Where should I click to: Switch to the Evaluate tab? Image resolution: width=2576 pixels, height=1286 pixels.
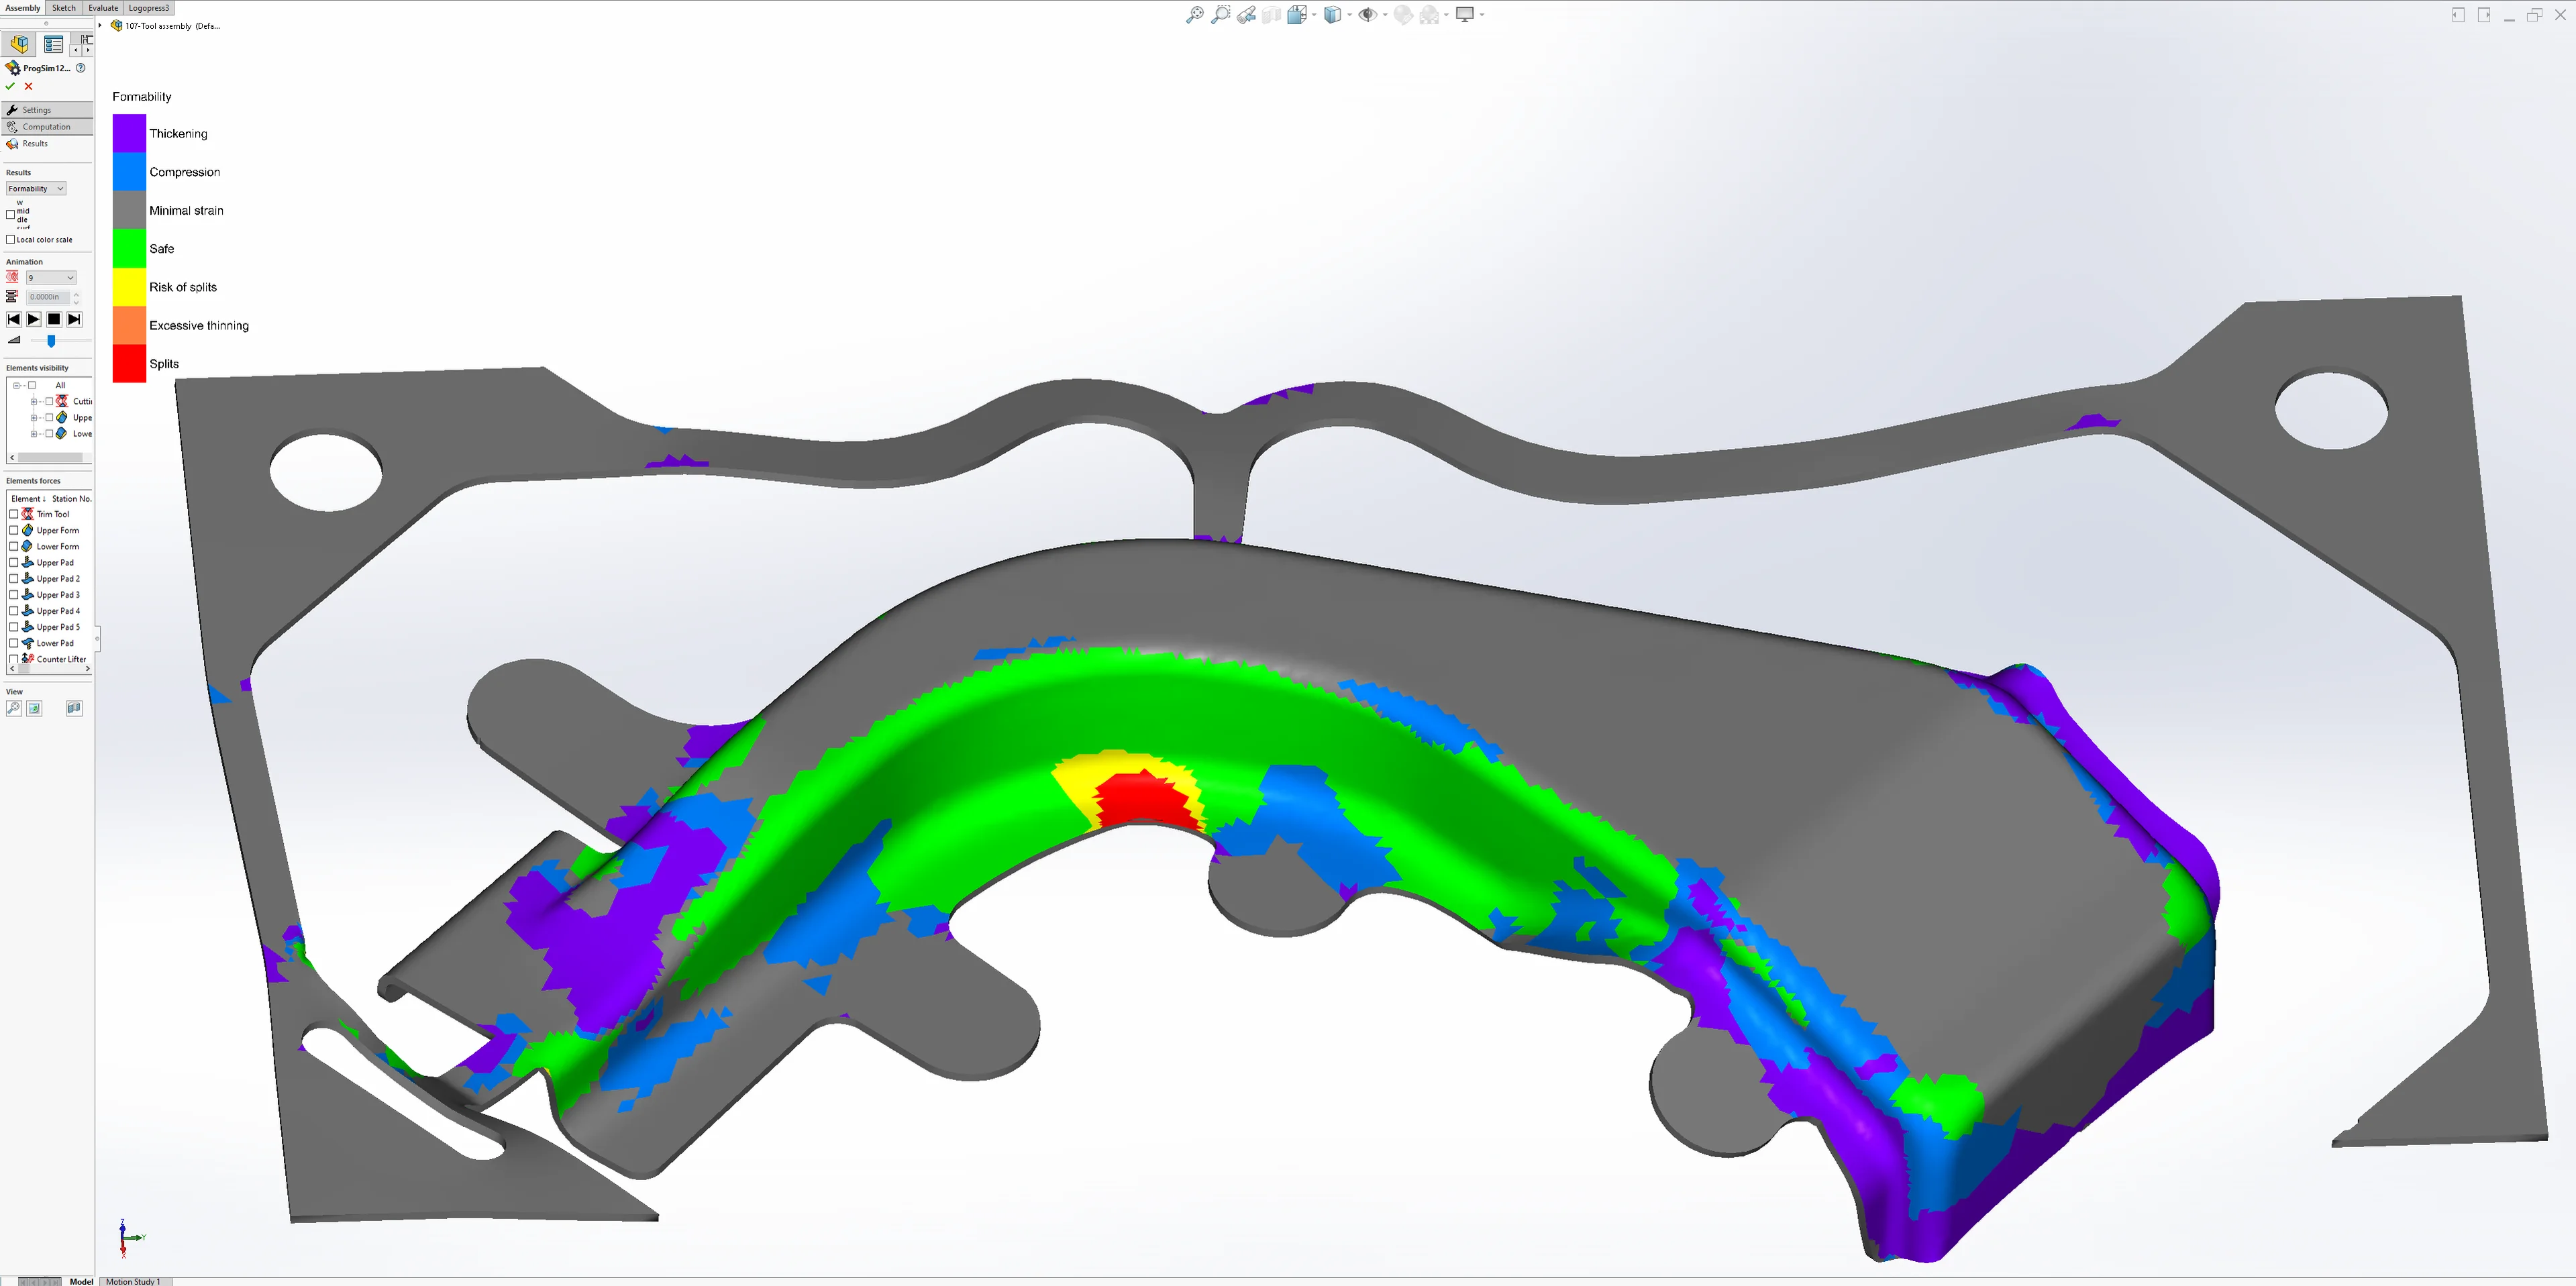click(103, 8)
